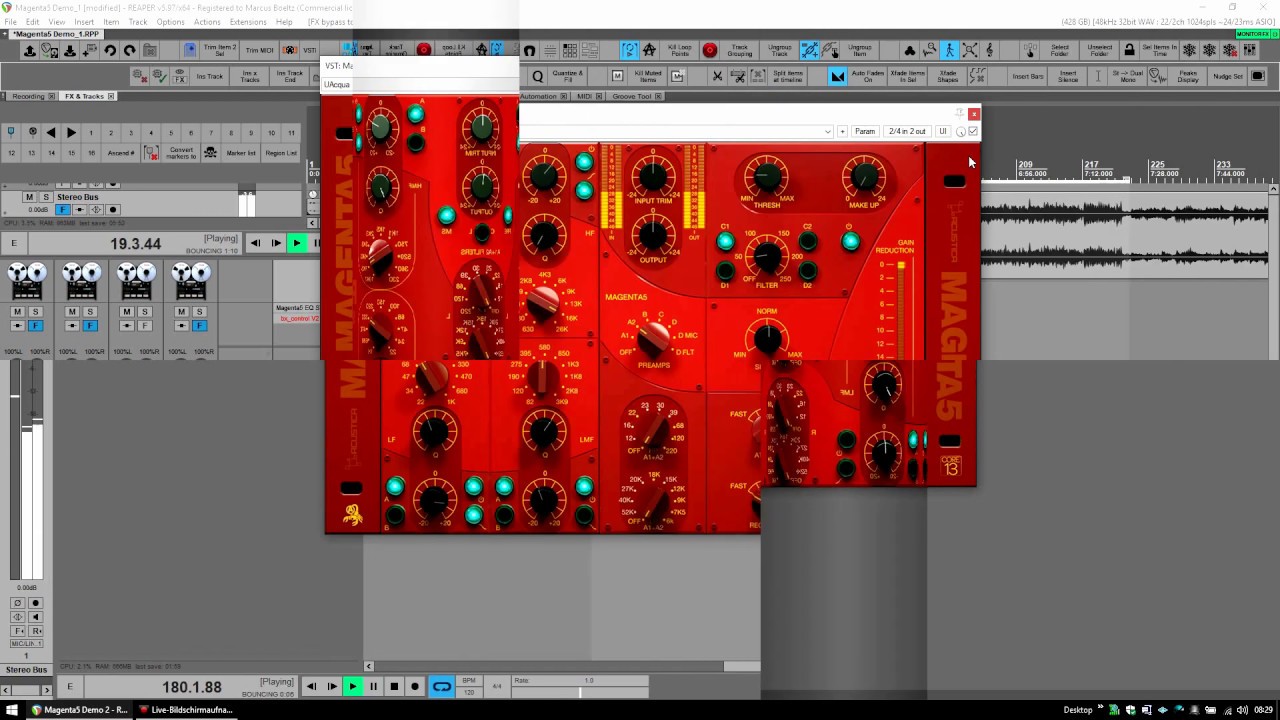1280x720 pixels.
Task: Click the green play button in bottom transport
Action: click(352, 686)
